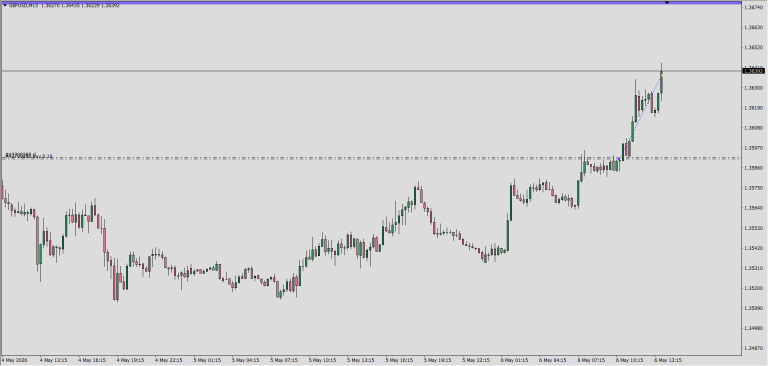Click the triangle arrow beside GBPUSD,M15 title
Viewport: 768px width, 366px height.
coord(5,5)
